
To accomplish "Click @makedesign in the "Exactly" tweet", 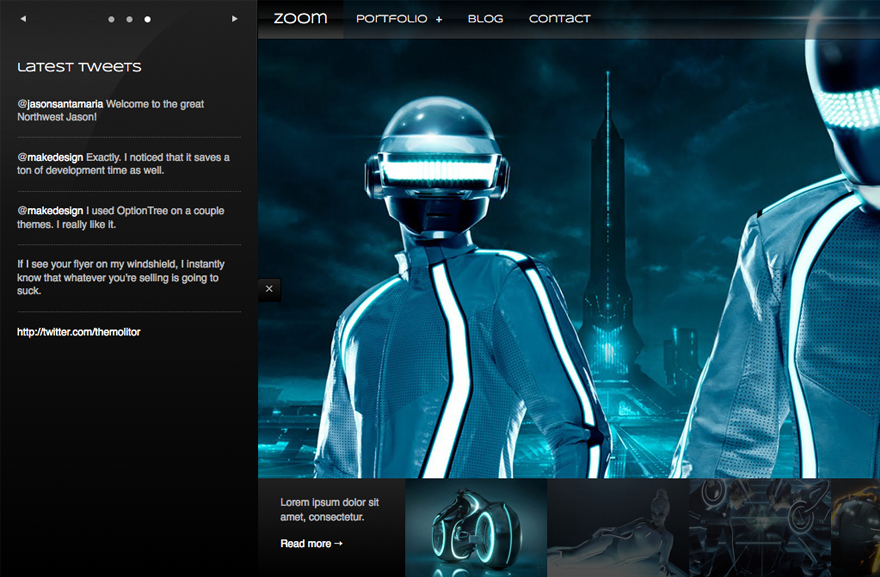I will click(50, 157).
